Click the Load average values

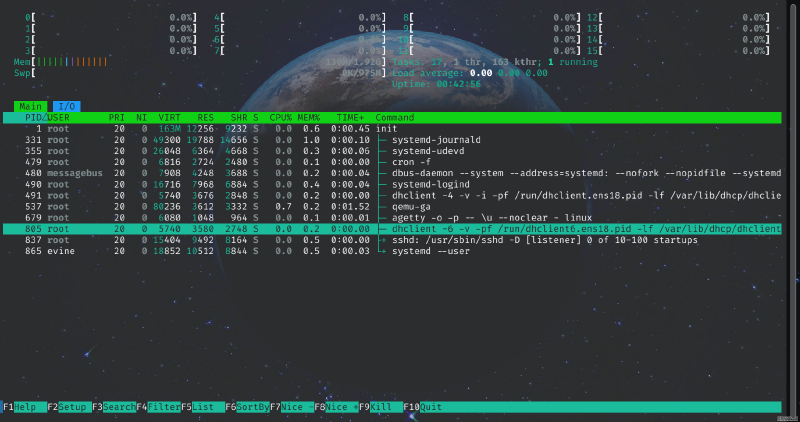pyautogui.click(x=509, y=73)
